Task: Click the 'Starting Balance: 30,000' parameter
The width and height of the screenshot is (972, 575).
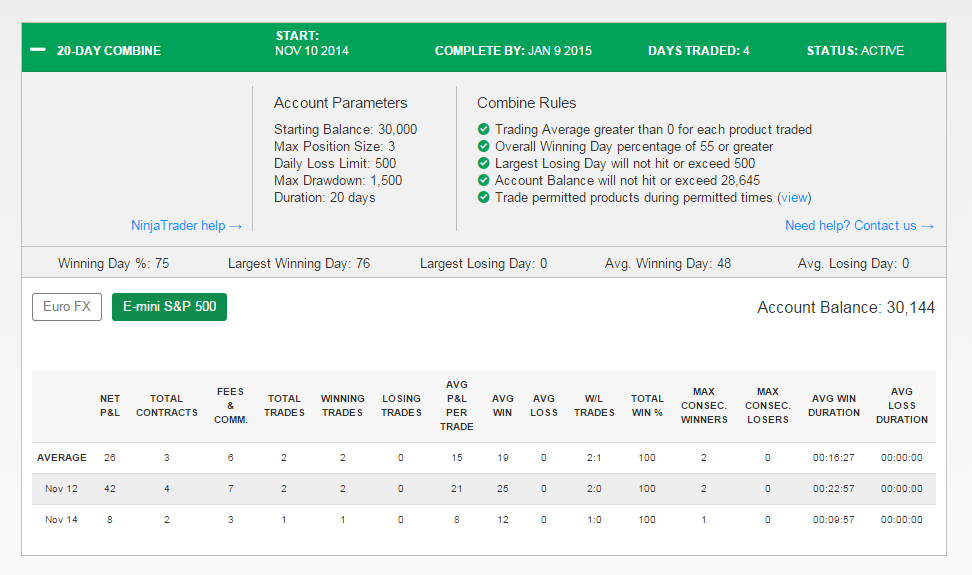Action: [345, 129]
